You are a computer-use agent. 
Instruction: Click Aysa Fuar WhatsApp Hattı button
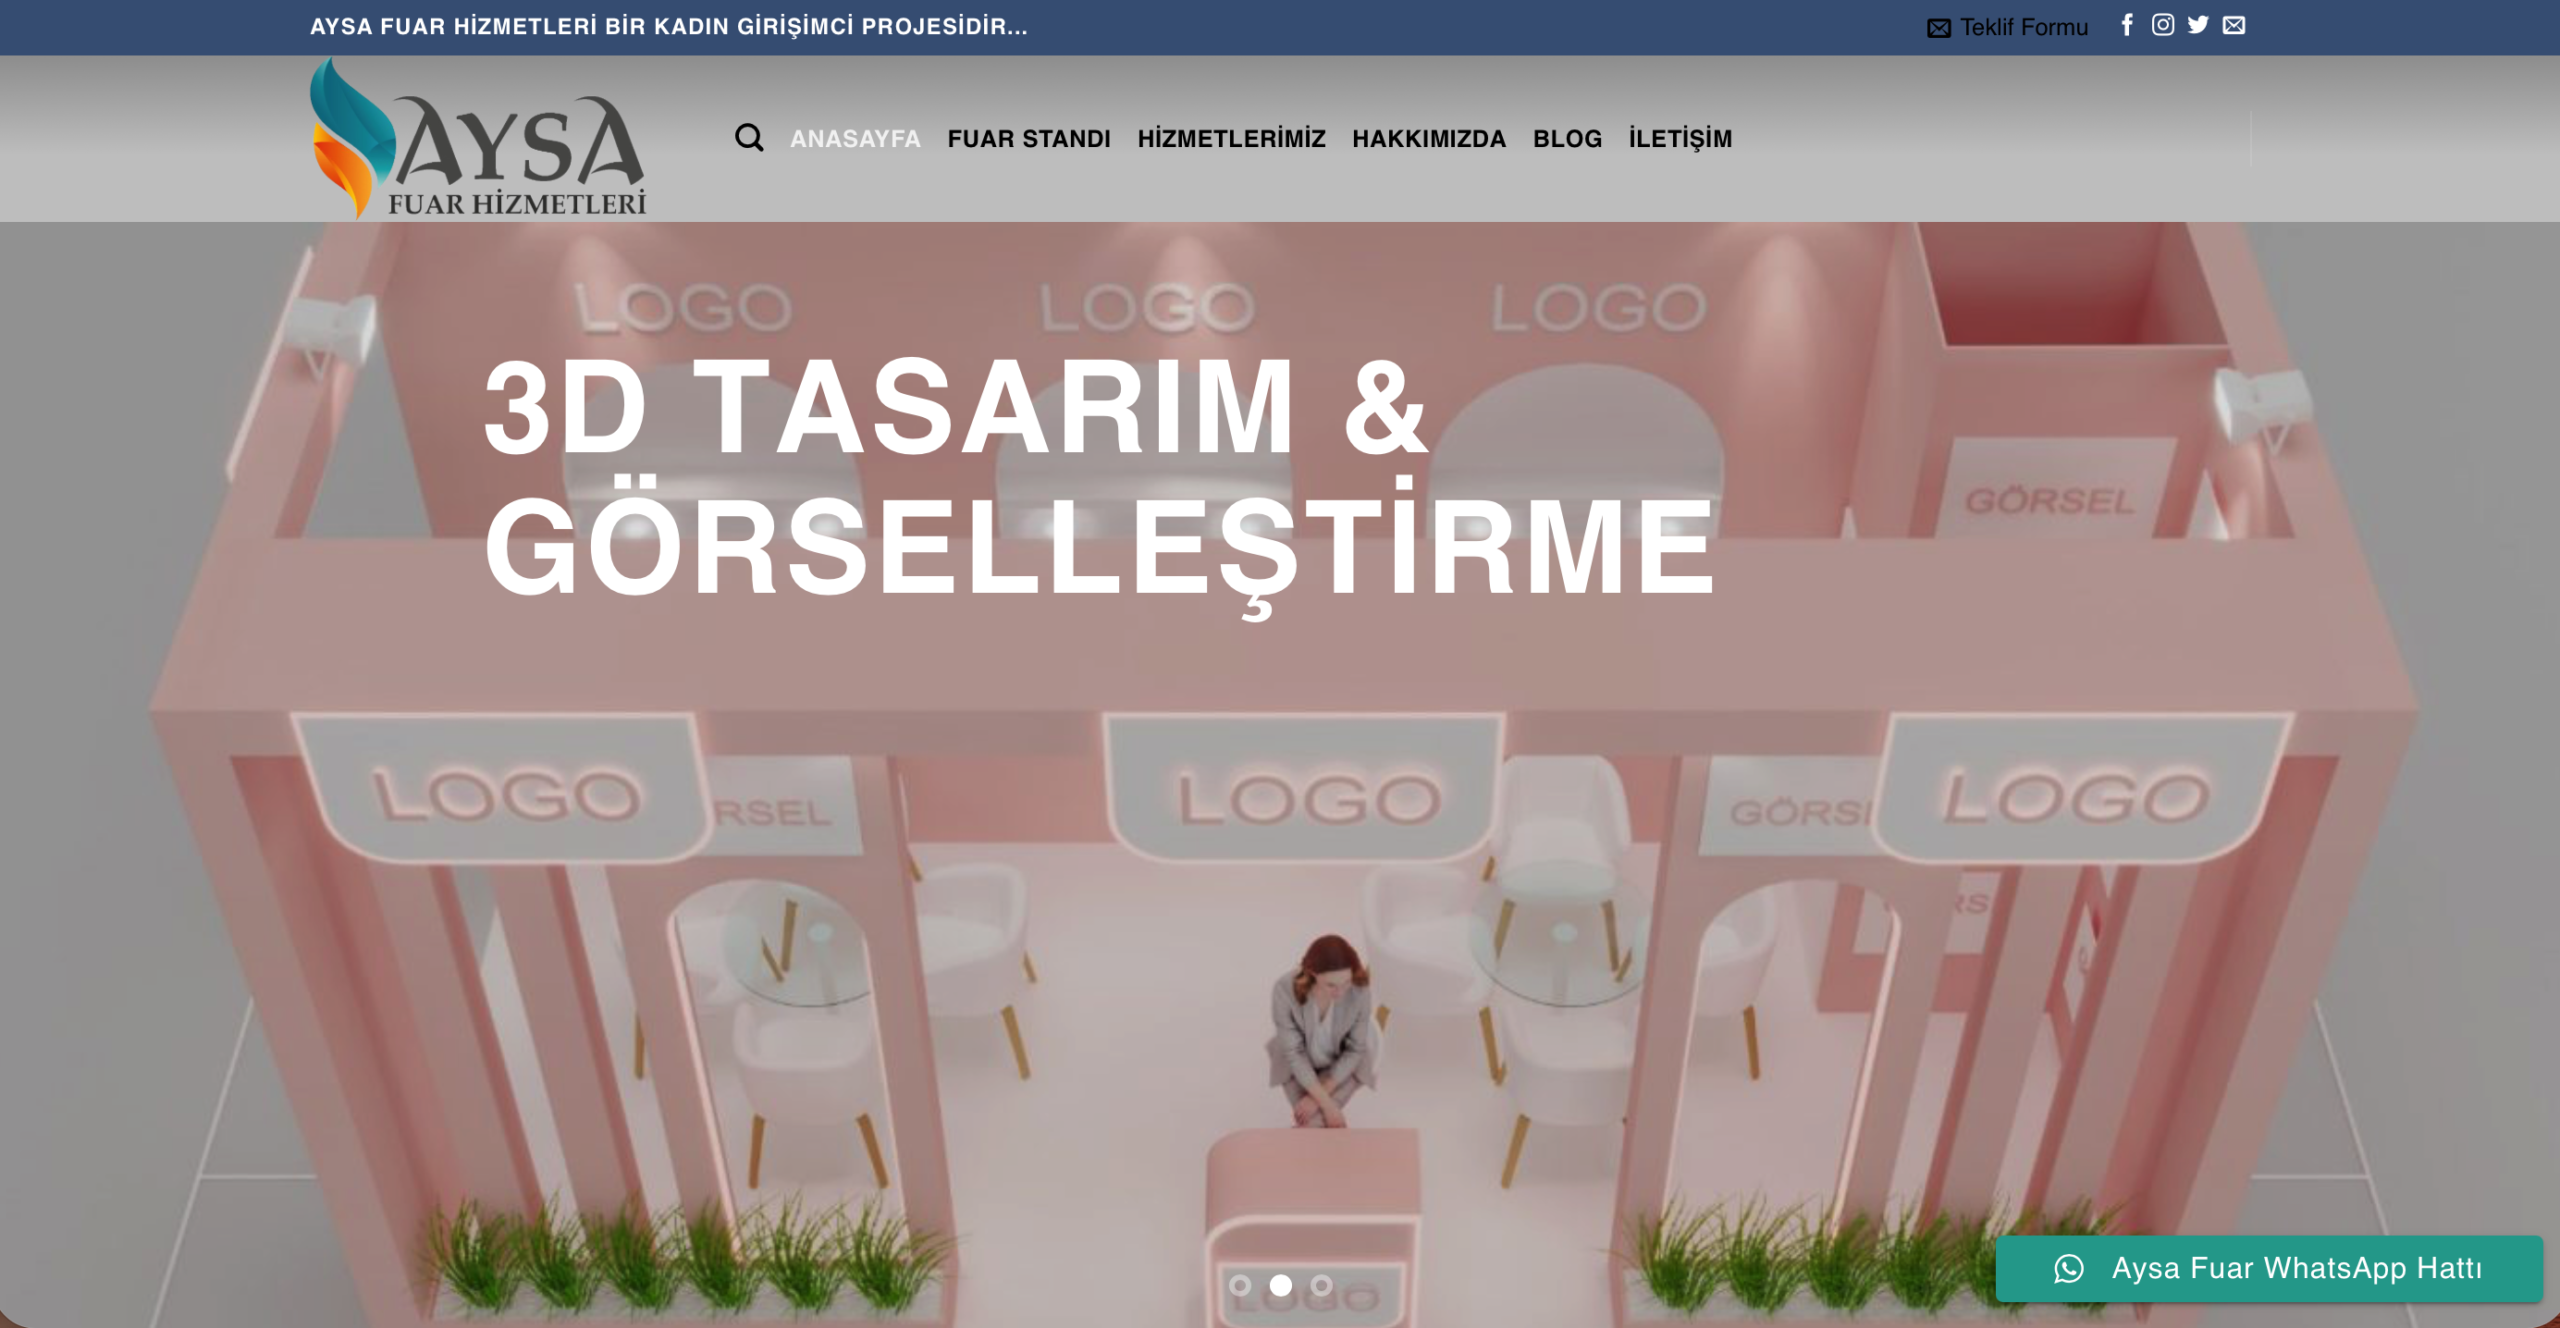2296,1268
